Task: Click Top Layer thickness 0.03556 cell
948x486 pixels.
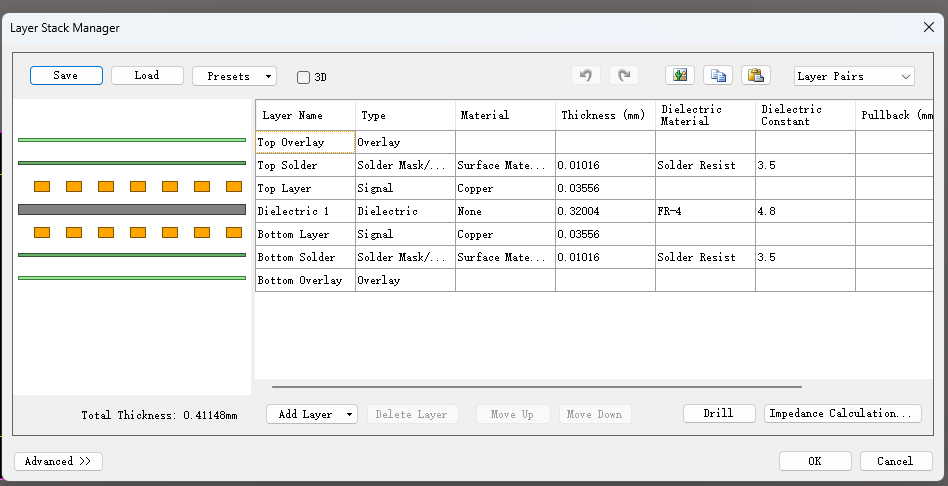Action: [605, 188]
